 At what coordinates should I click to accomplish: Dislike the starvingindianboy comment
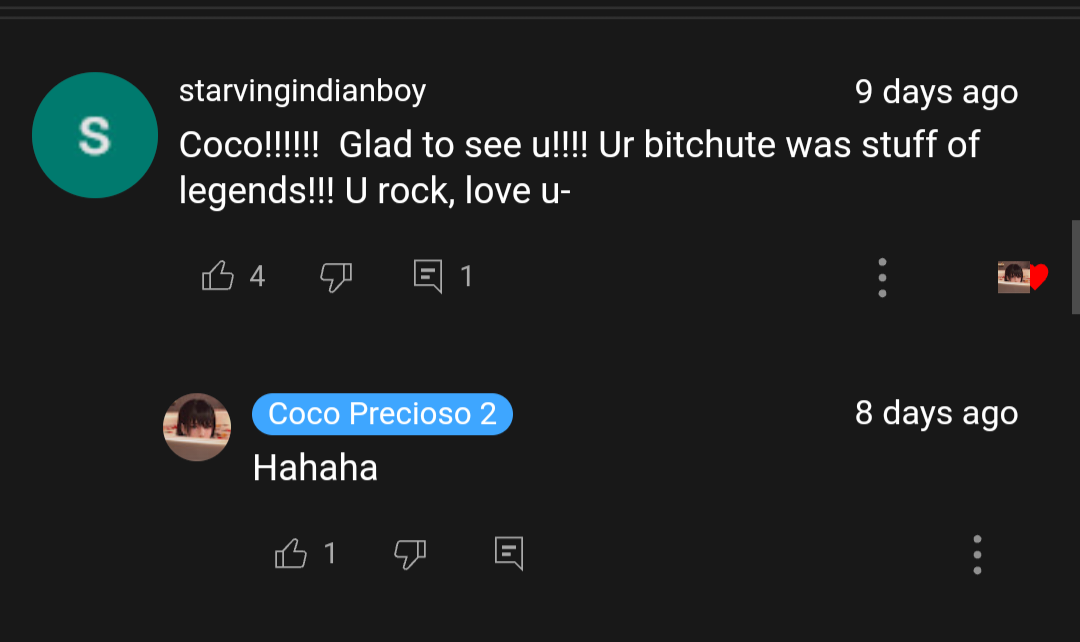pyautogui.click(x=336, y=276)
